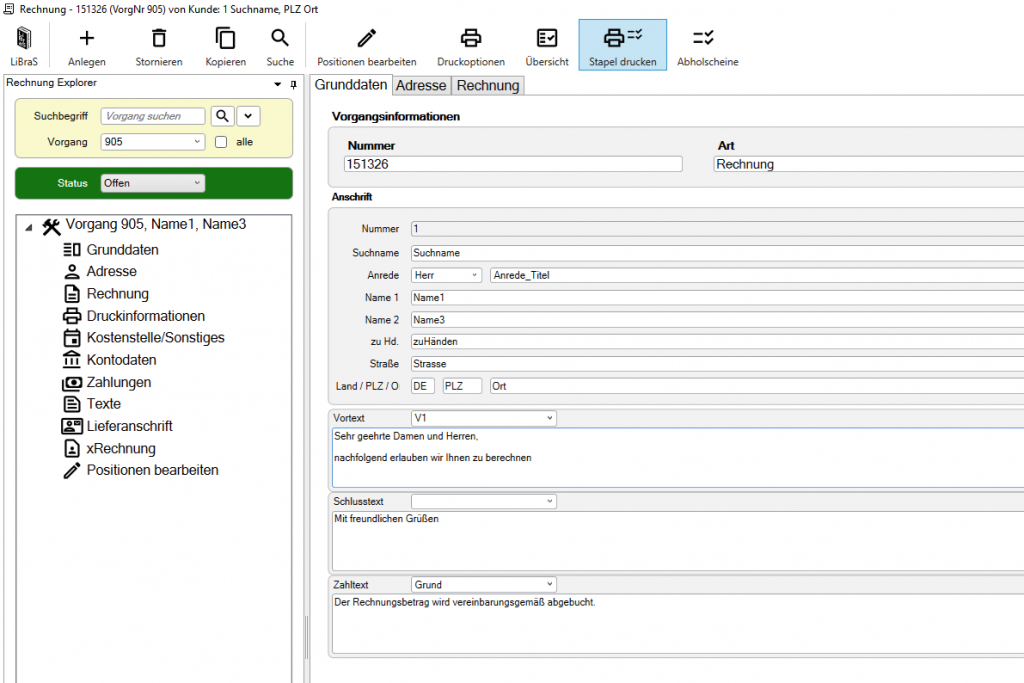
Task: Click the magnifier button beside Suchbegriff
Action: 221,116
